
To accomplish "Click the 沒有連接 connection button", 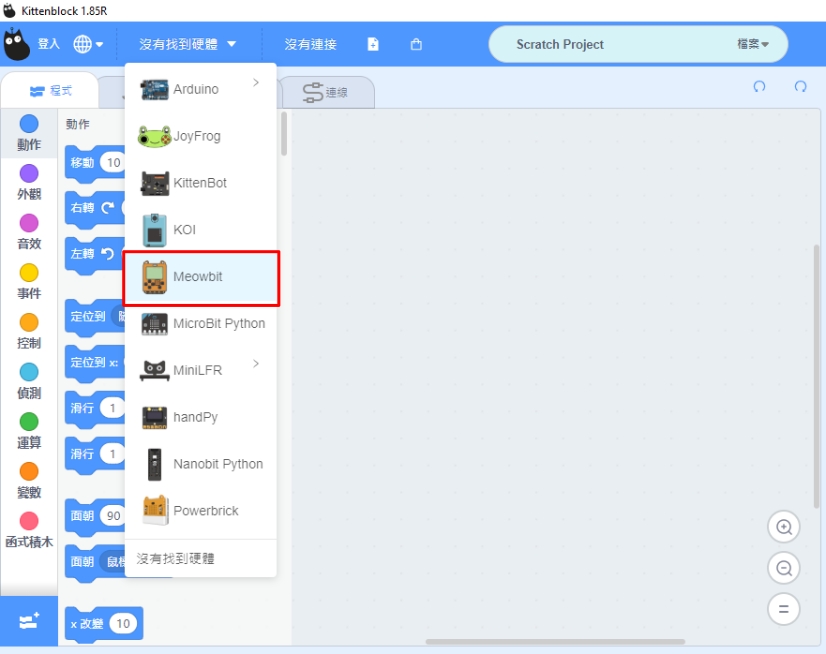I will click(x=310, y=44).
